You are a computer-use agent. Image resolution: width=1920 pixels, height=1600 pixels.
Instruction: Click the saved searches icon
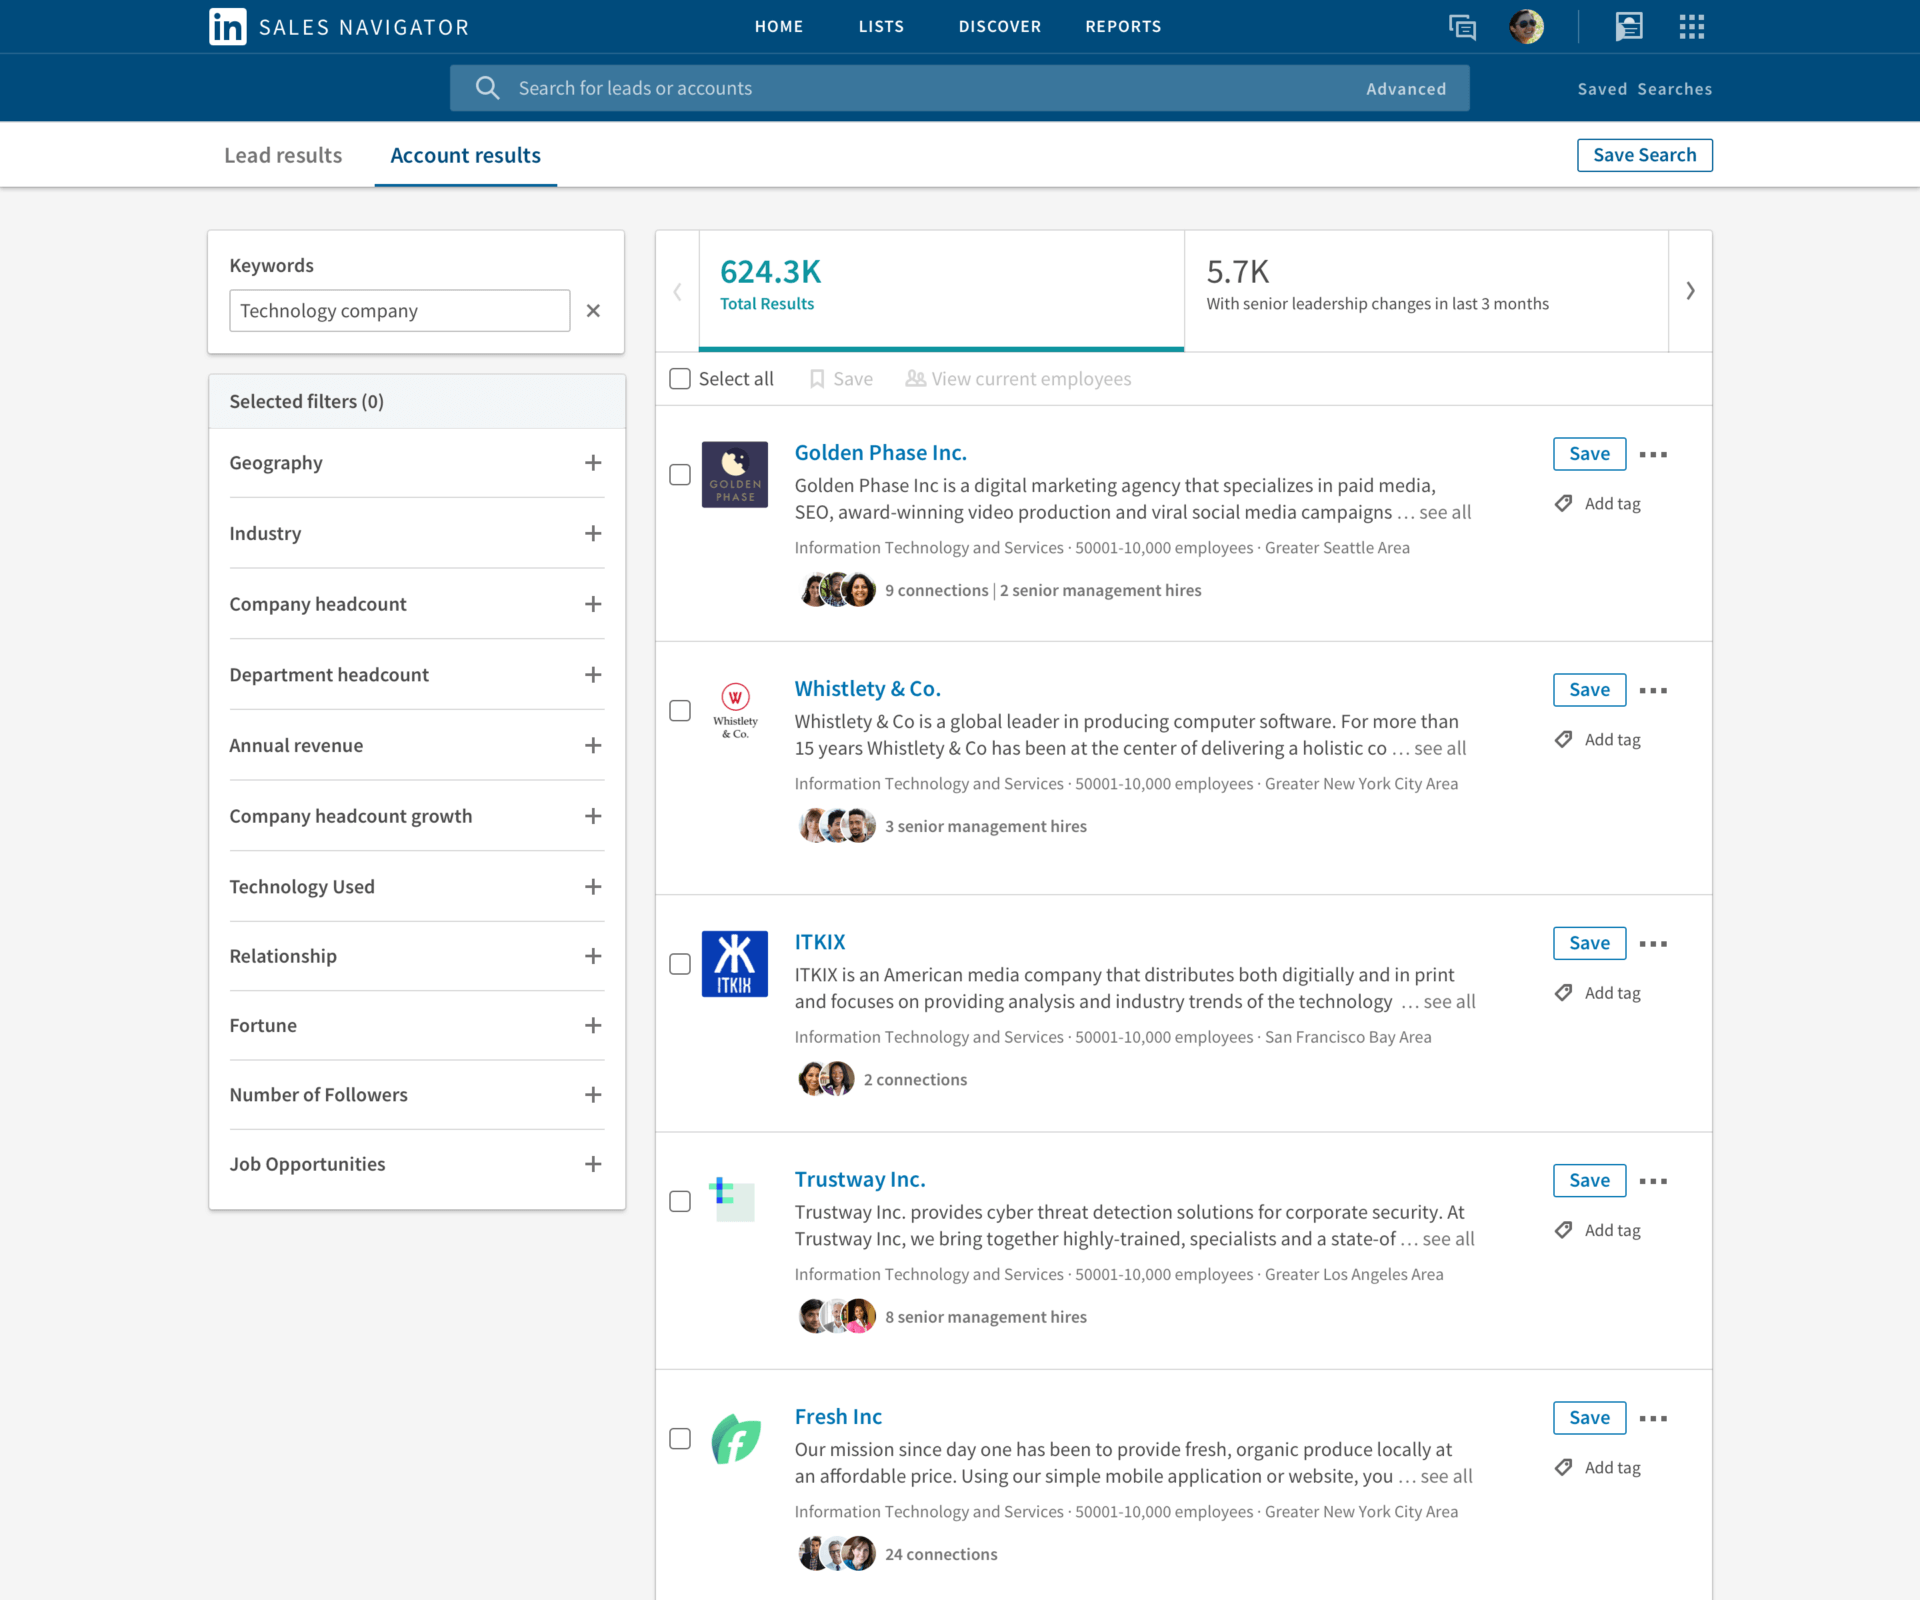click(x=1639, y=88)
